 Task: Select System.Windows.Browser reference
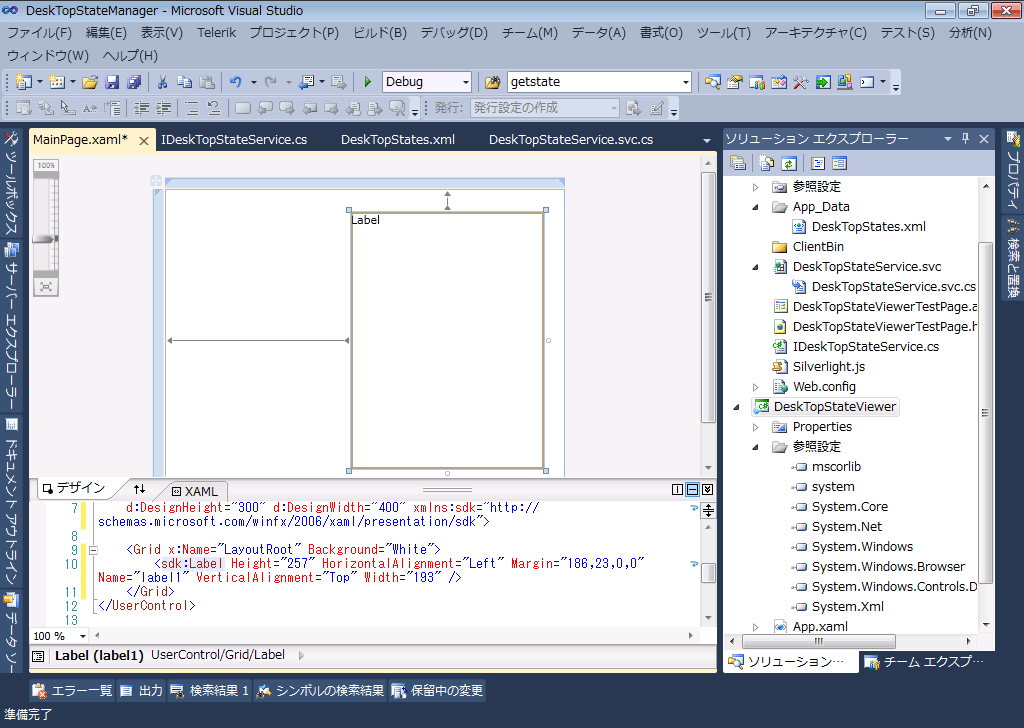888,567
